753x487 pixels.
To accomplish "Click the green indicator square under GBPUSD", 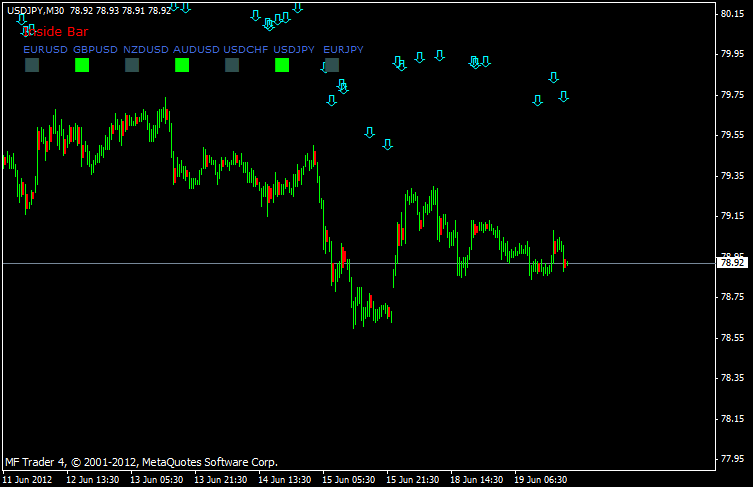I will 82,65.
